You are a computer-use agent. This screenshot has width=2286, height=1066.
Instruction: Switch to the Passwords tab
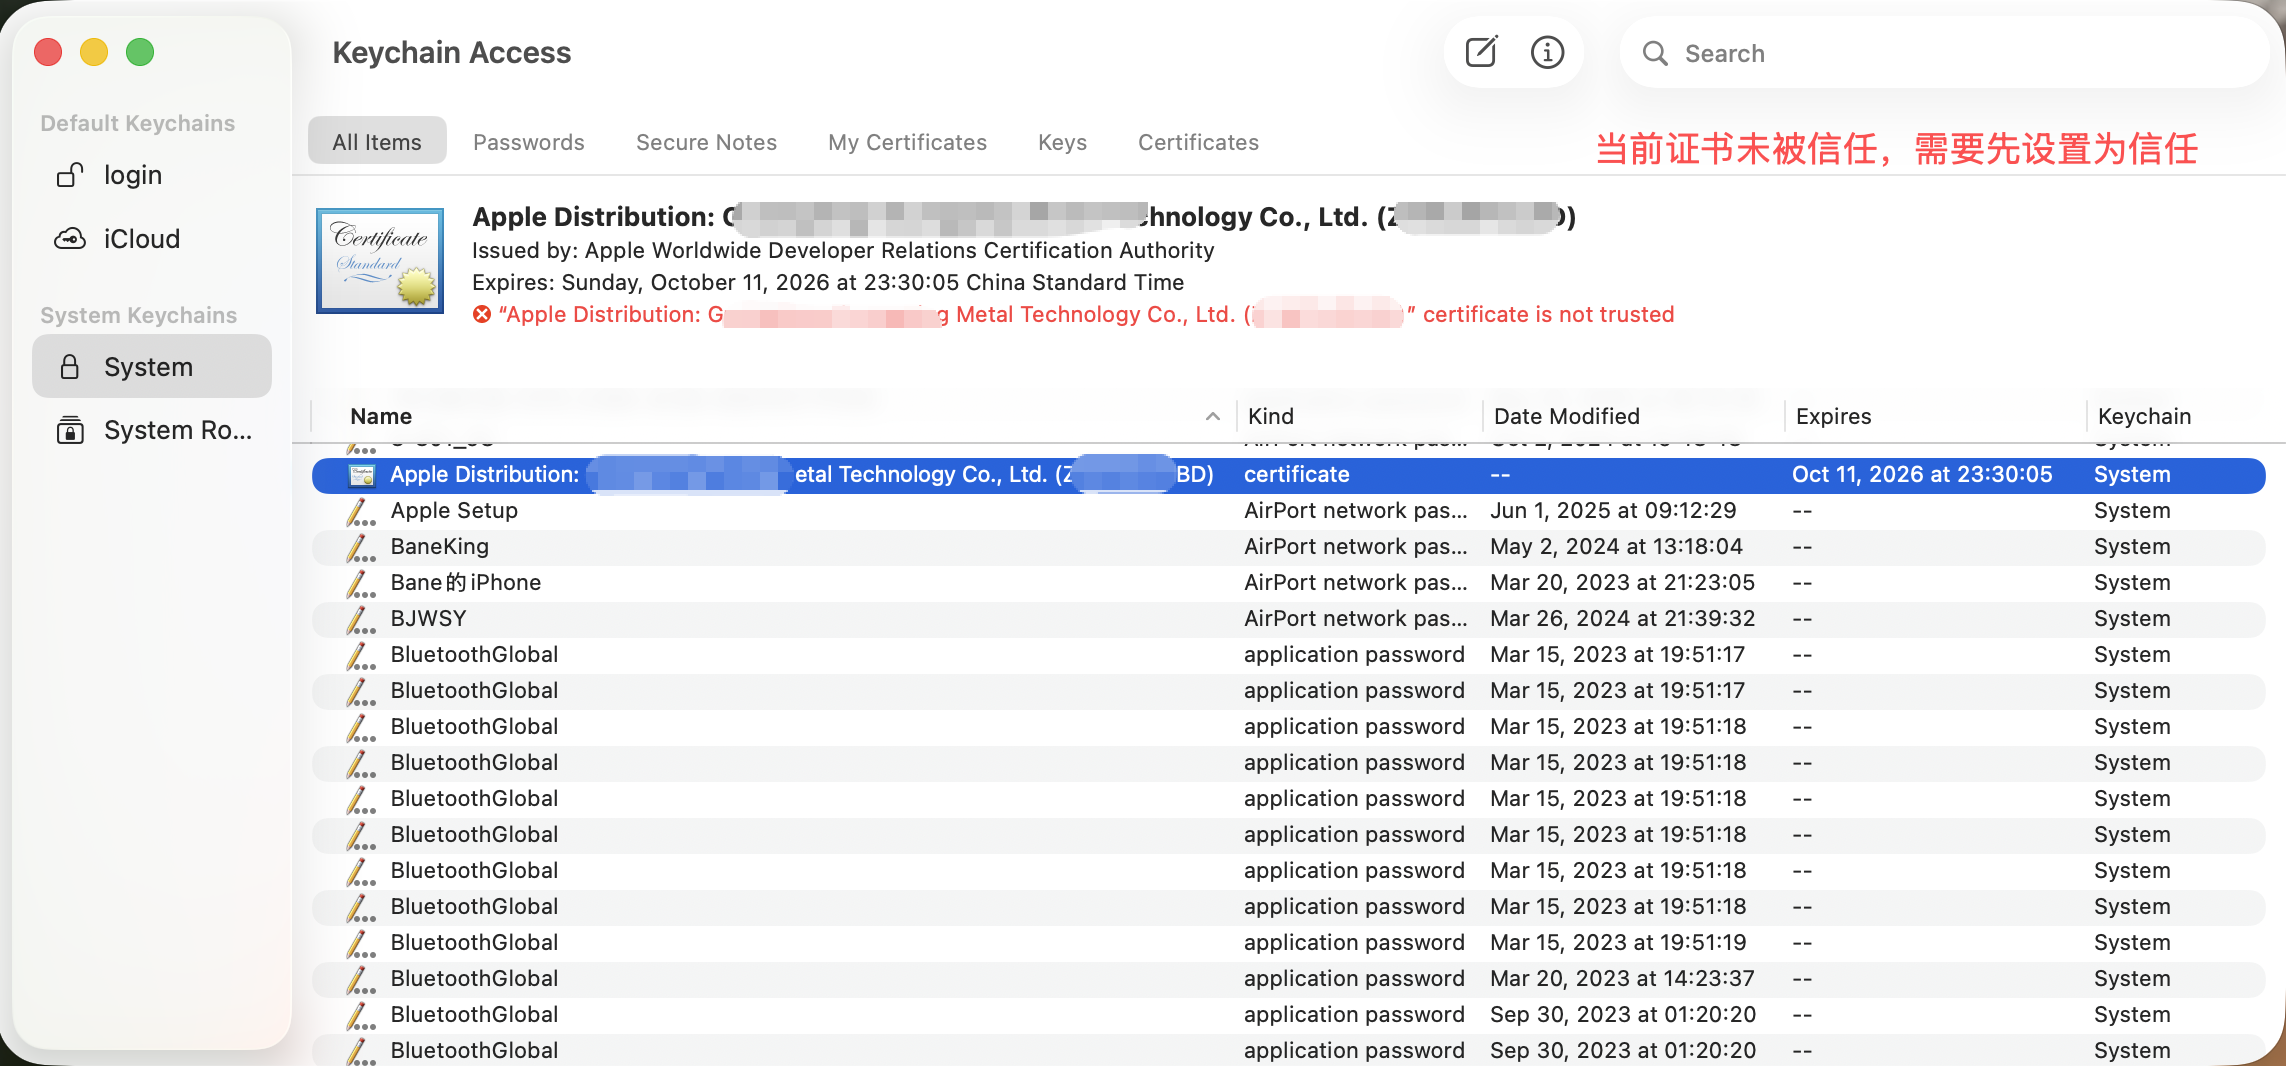coord(528,142)
